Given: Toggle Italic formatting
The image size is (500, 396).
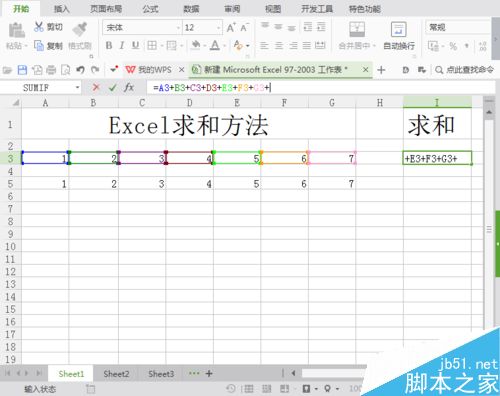Looking at the screenshot, I should (122, 45).
